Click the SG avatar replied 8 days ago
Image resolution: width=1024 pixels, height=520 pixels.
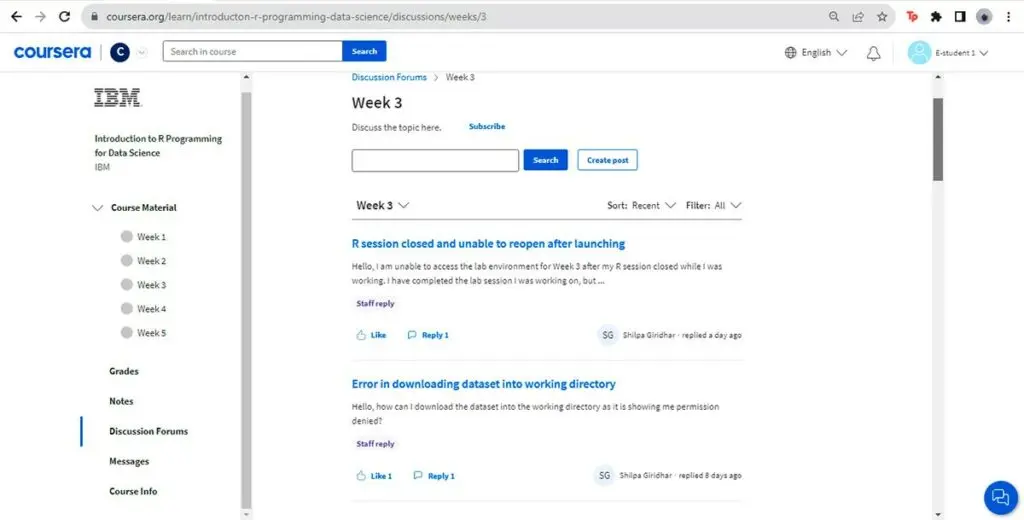604,476
